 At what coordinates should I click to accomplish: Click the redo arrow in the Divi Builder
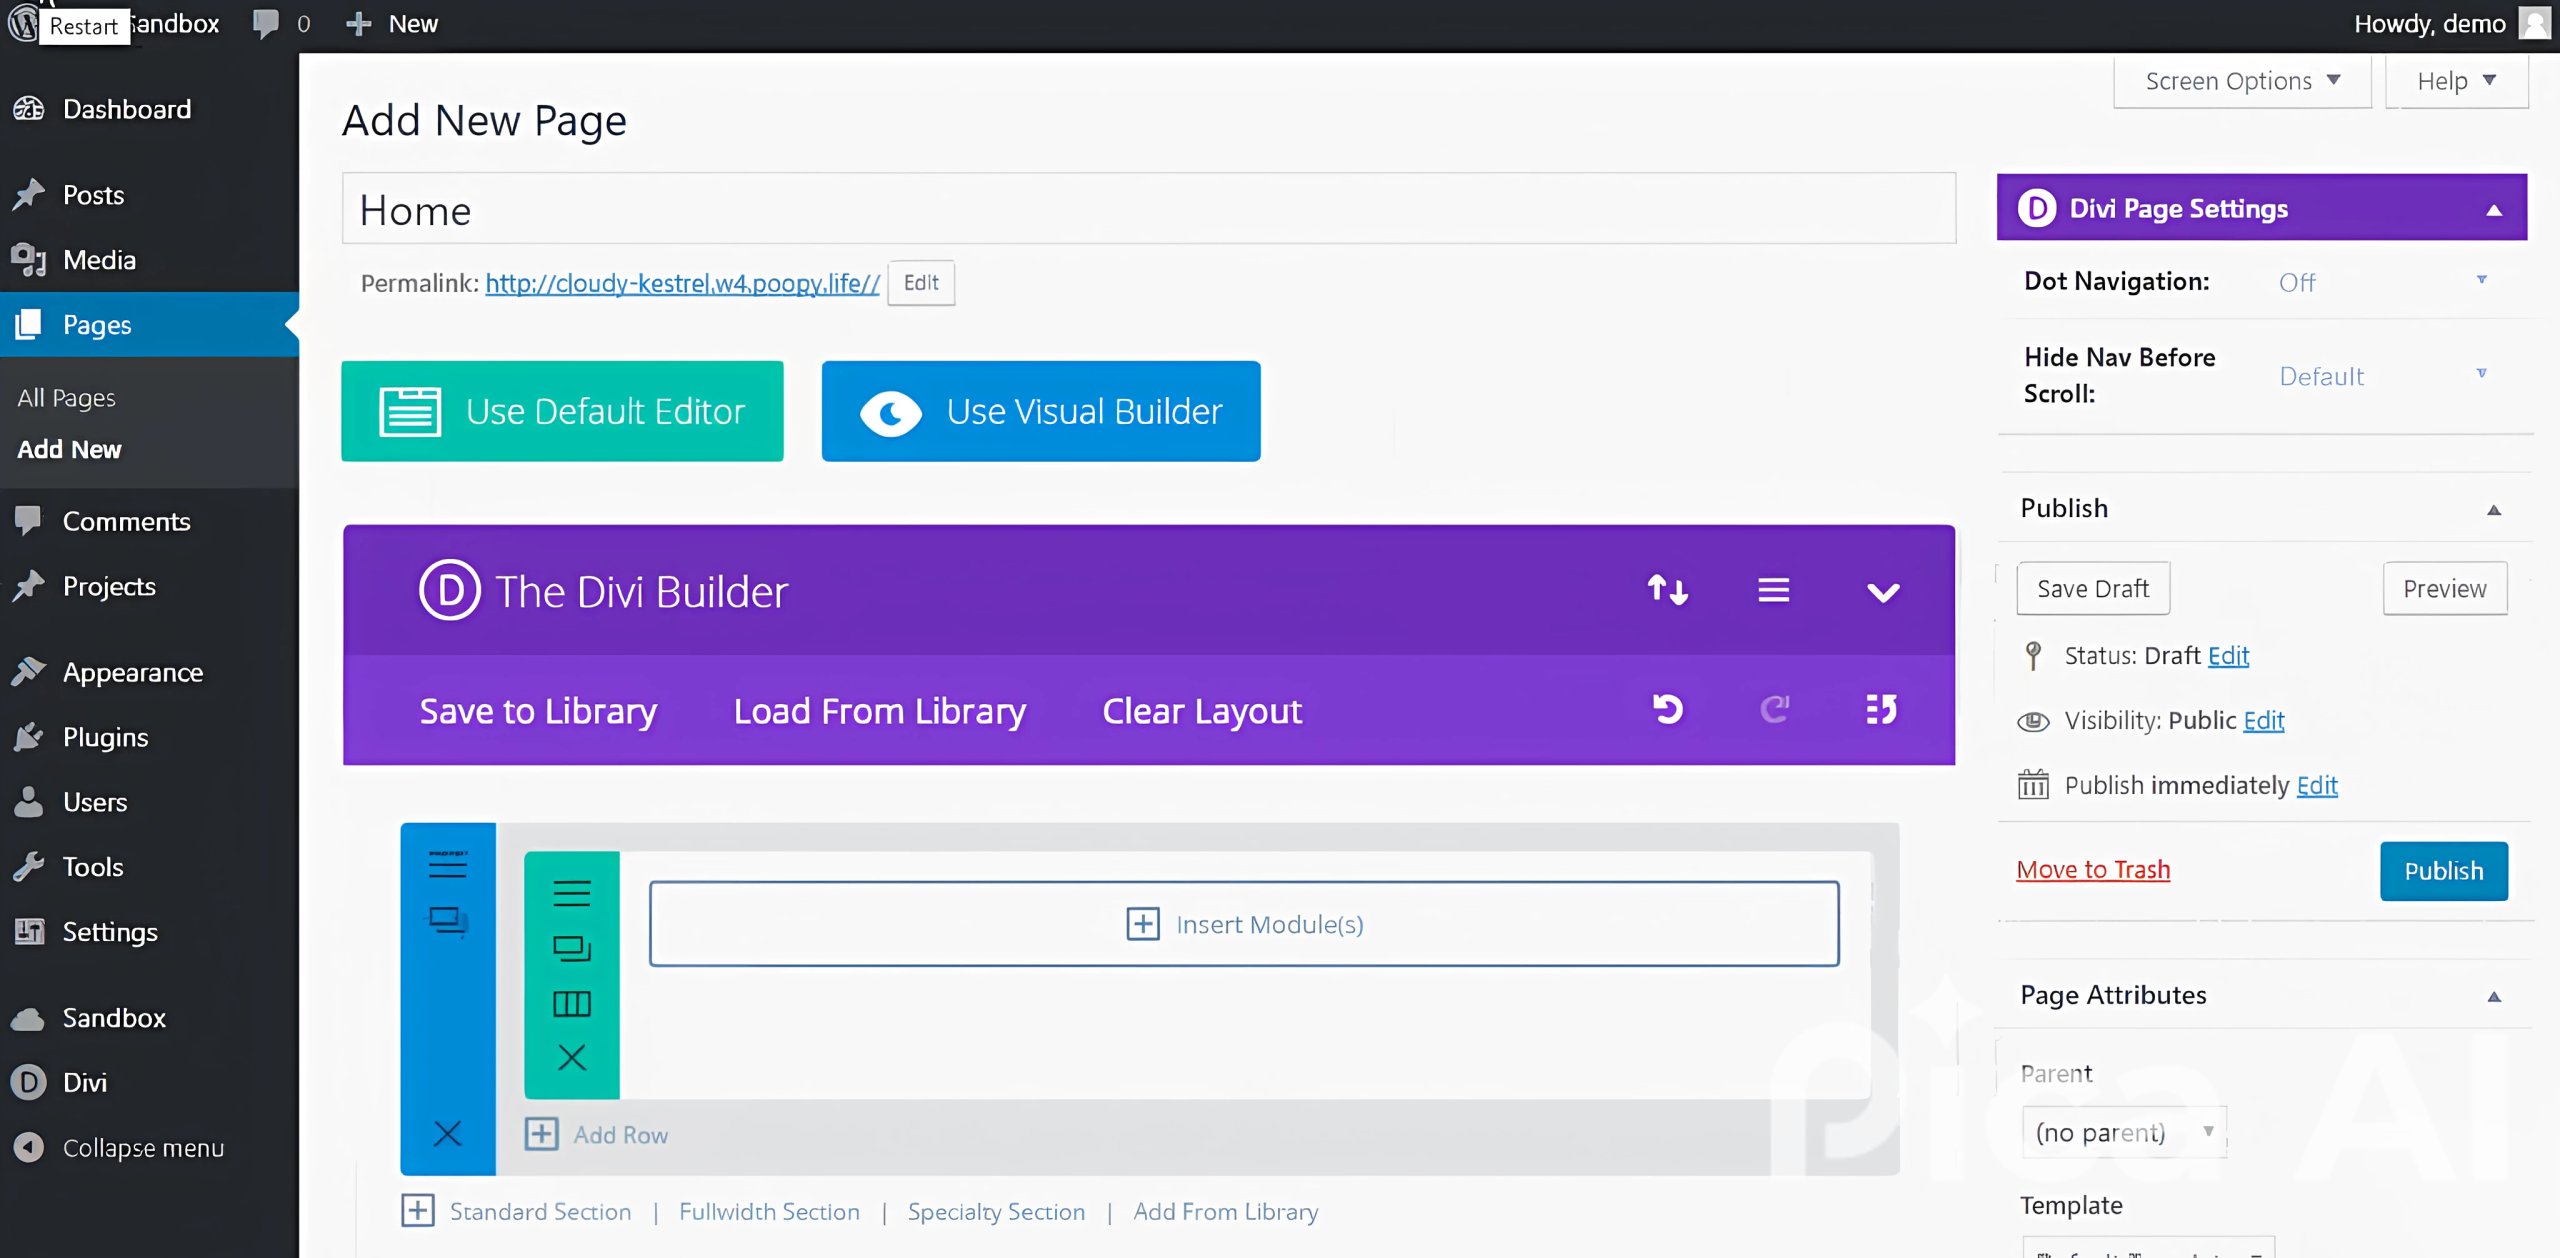(1774, 709)
